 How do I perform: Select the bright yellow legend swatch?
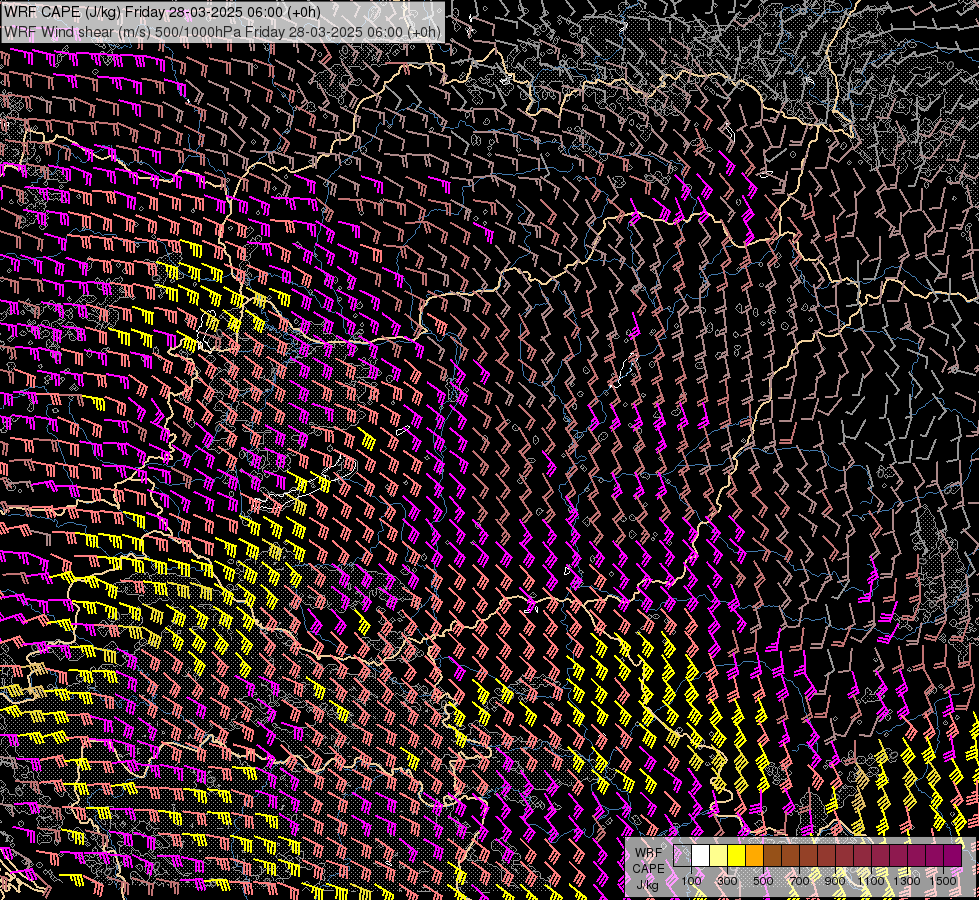coord(737,855)
